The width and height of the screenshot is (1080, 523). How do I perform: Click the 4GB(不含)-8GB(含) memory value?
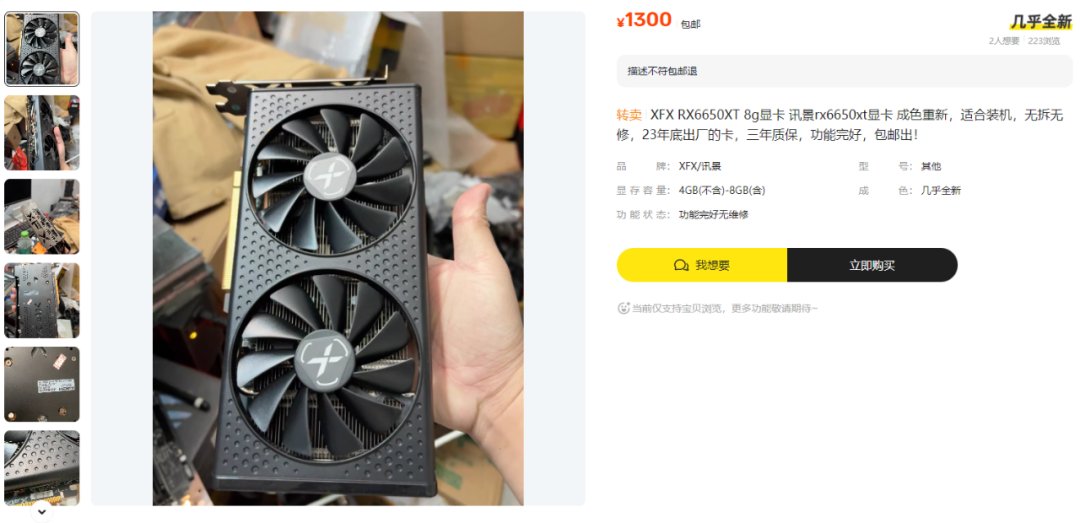point(722,190)
